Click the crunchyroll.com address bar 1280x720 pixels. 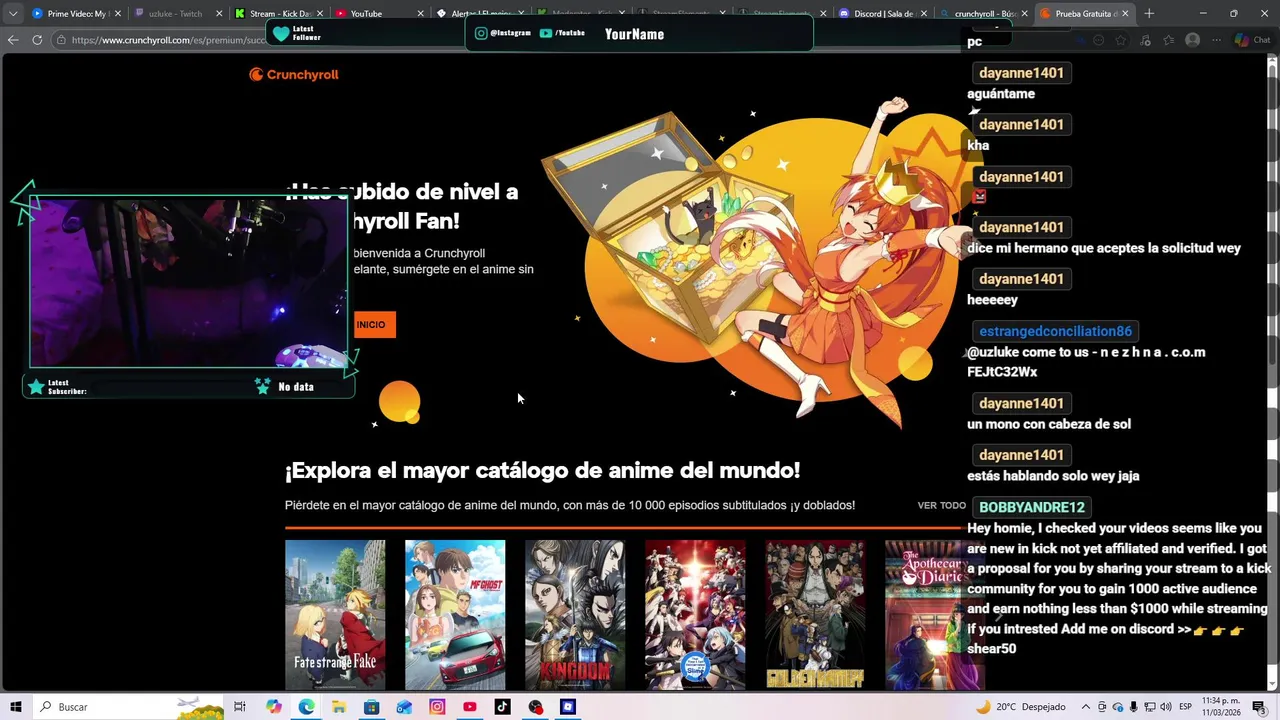point(170,40)
